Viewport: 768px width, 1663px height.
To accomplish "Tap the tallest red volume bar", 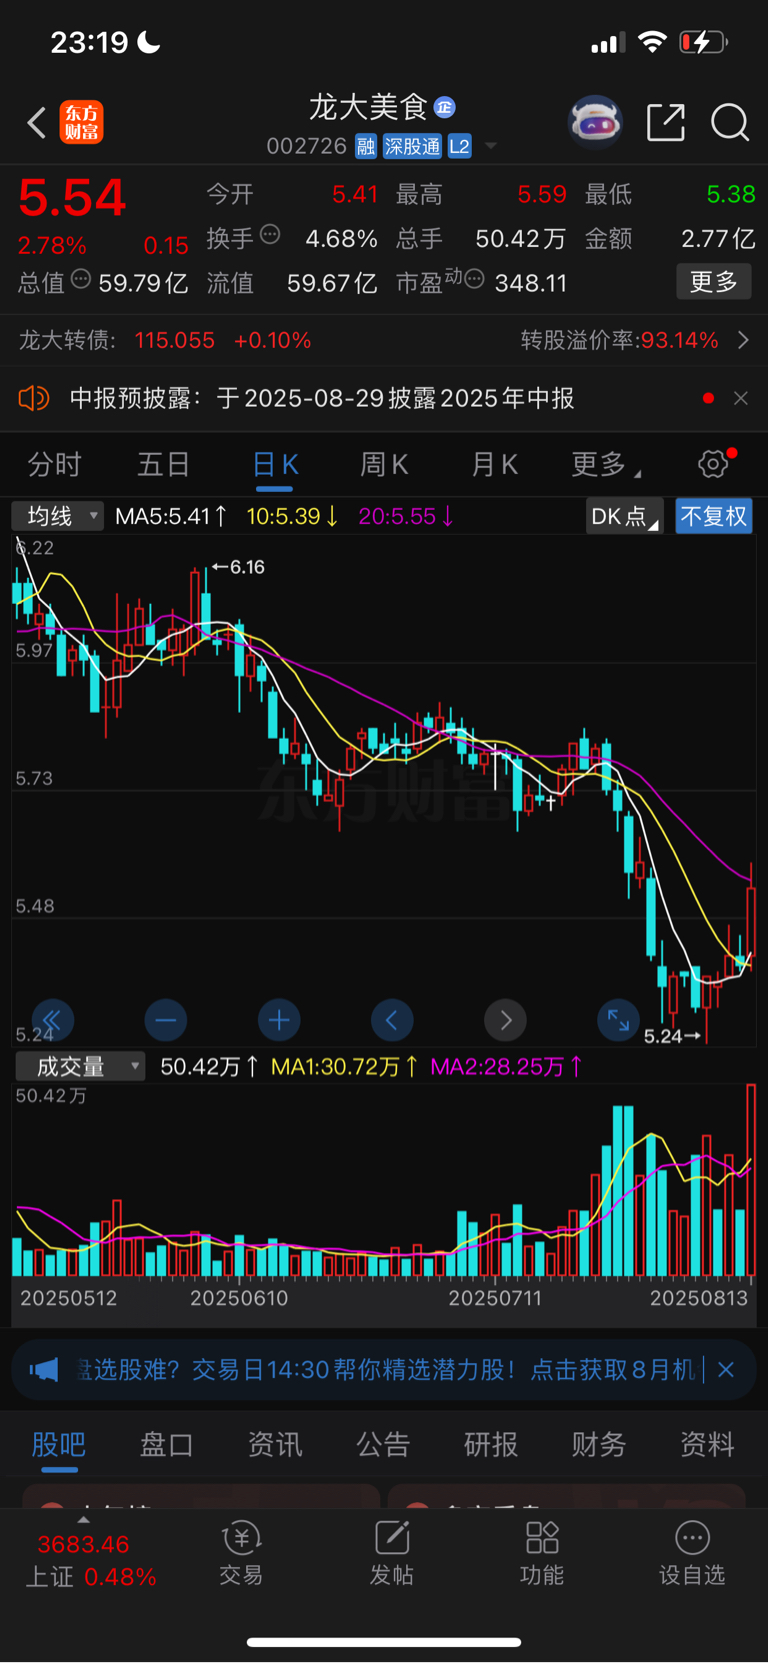I will click(x=751, y=1180).
